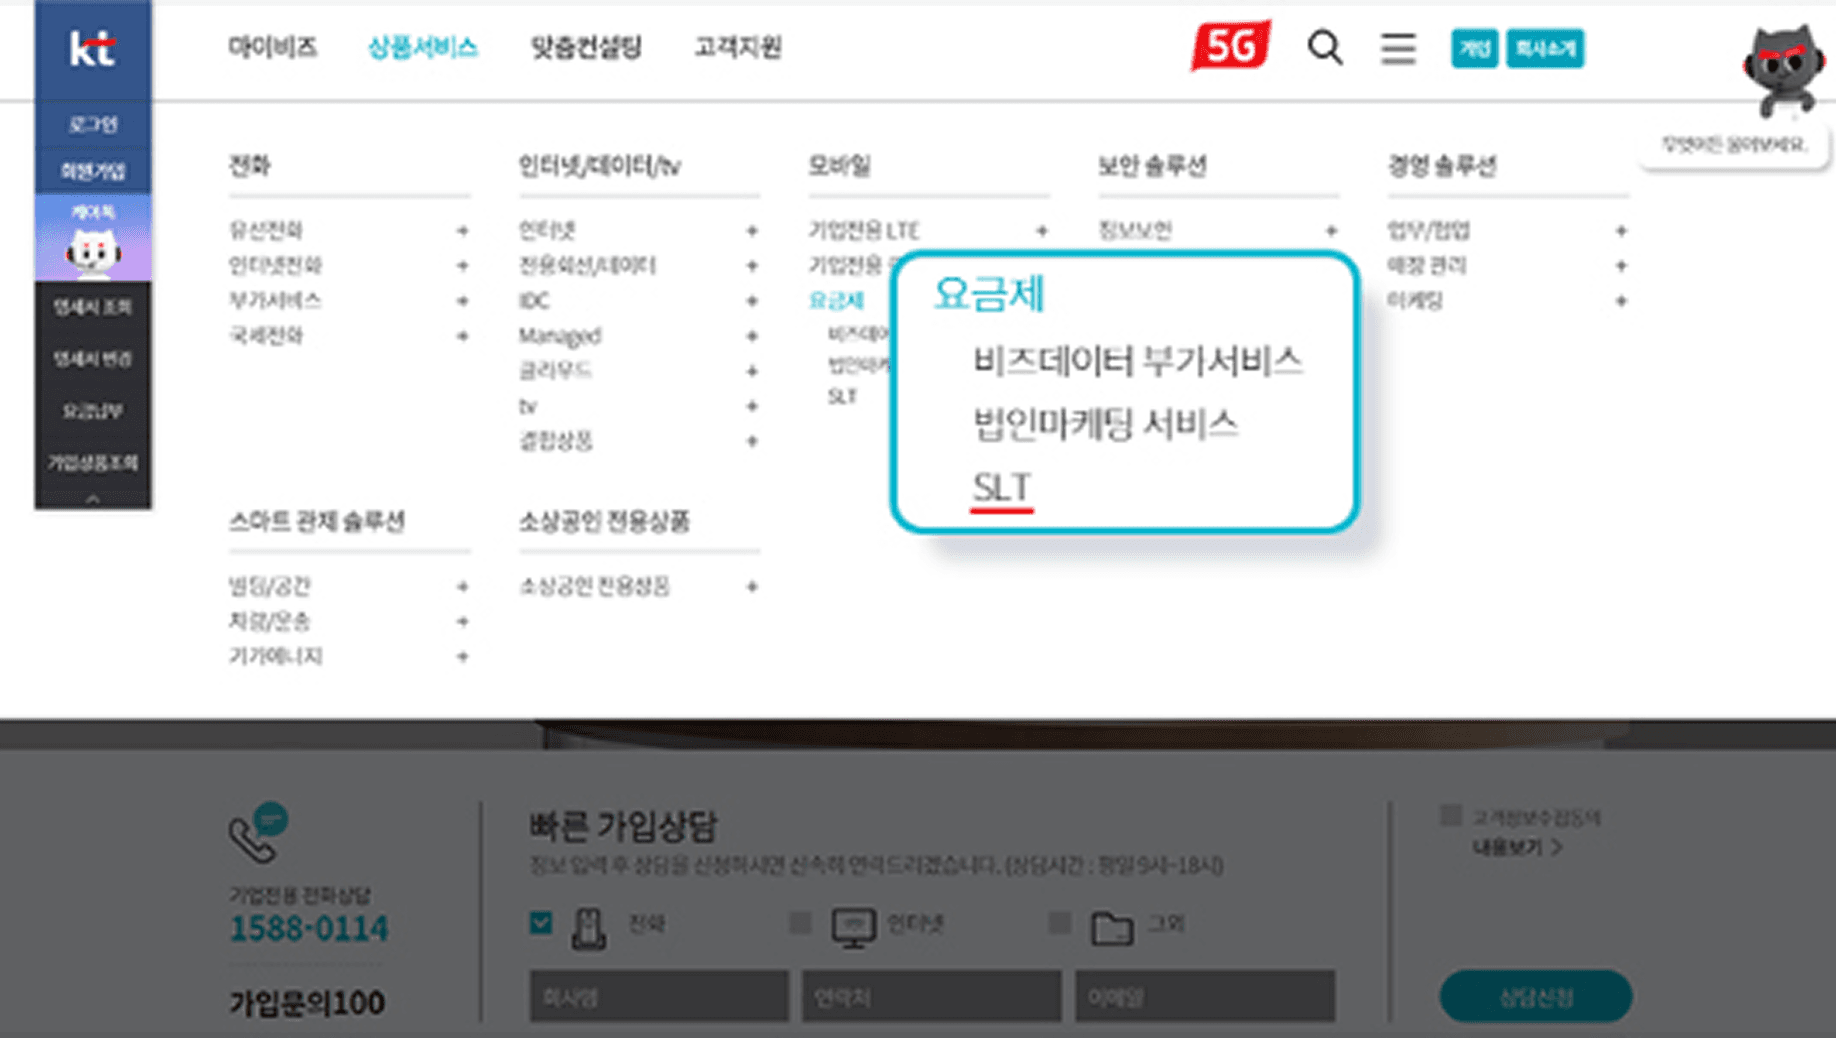Open 요금납부 in the sidebar
The height and width of the screenshot is (1038, 1836).
[93, 411]
